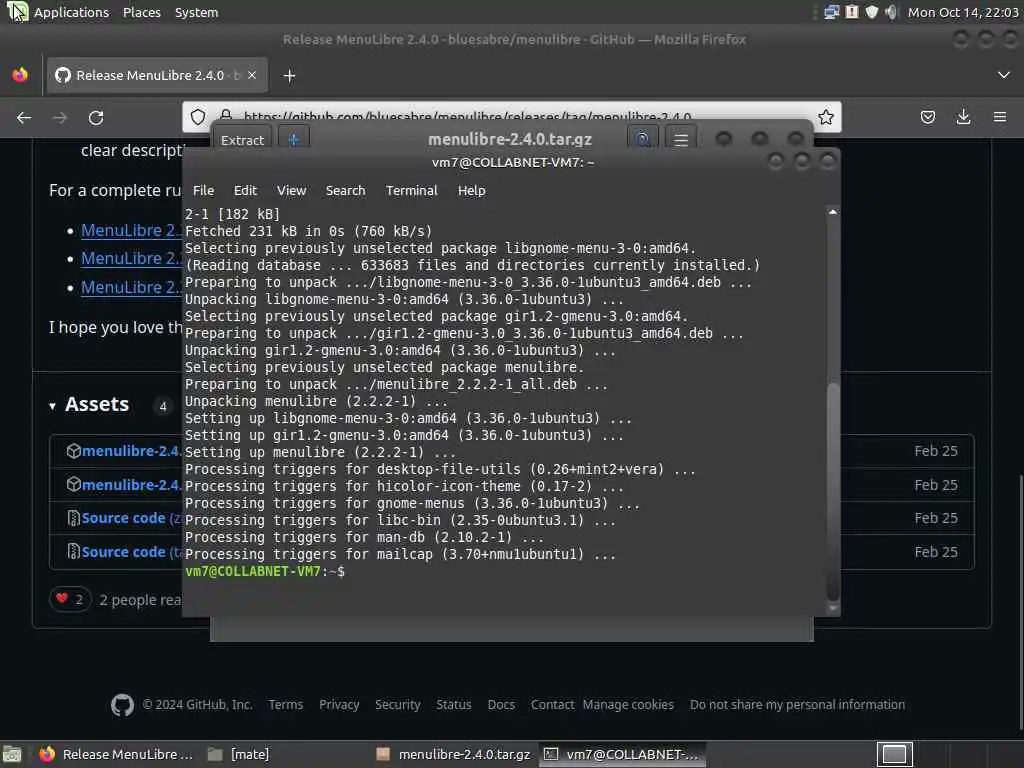Open Save to Pocket icon

click(x=927, y=118)
